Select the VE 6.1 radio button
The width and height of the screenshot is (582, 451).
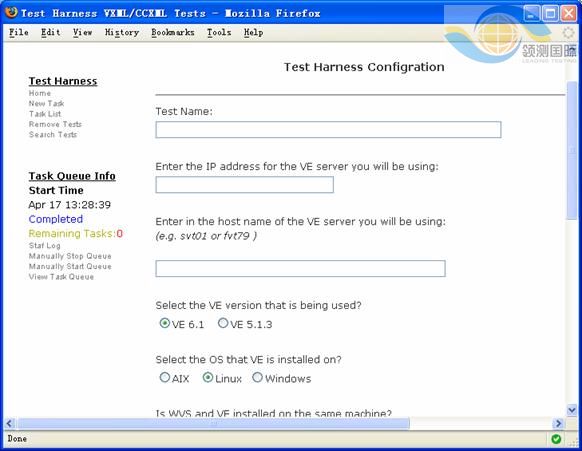coord(164,323)
